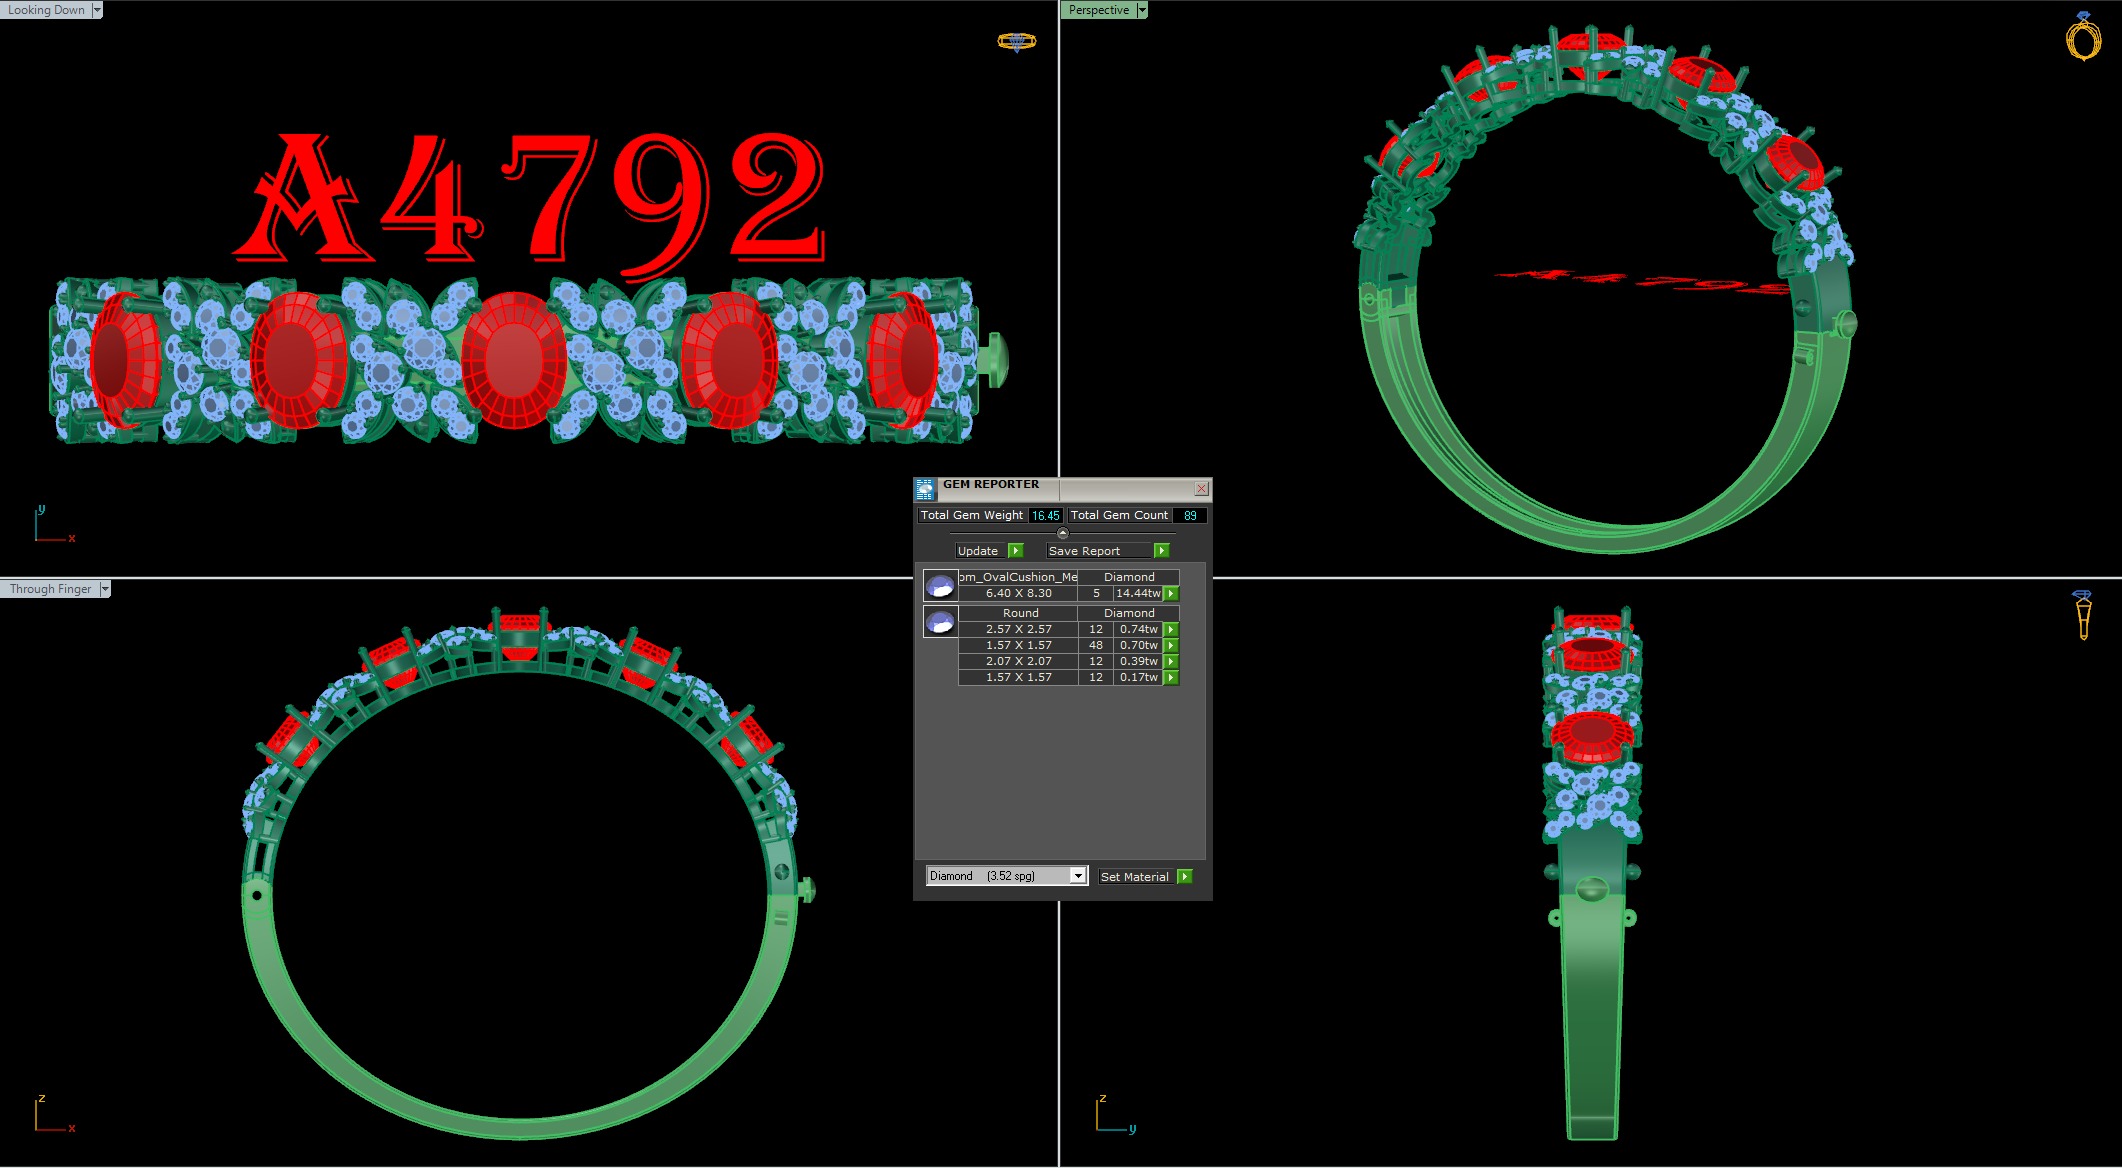
Task: Click the 6.40 X 8.30 size cell
Action: [1018, 593]
